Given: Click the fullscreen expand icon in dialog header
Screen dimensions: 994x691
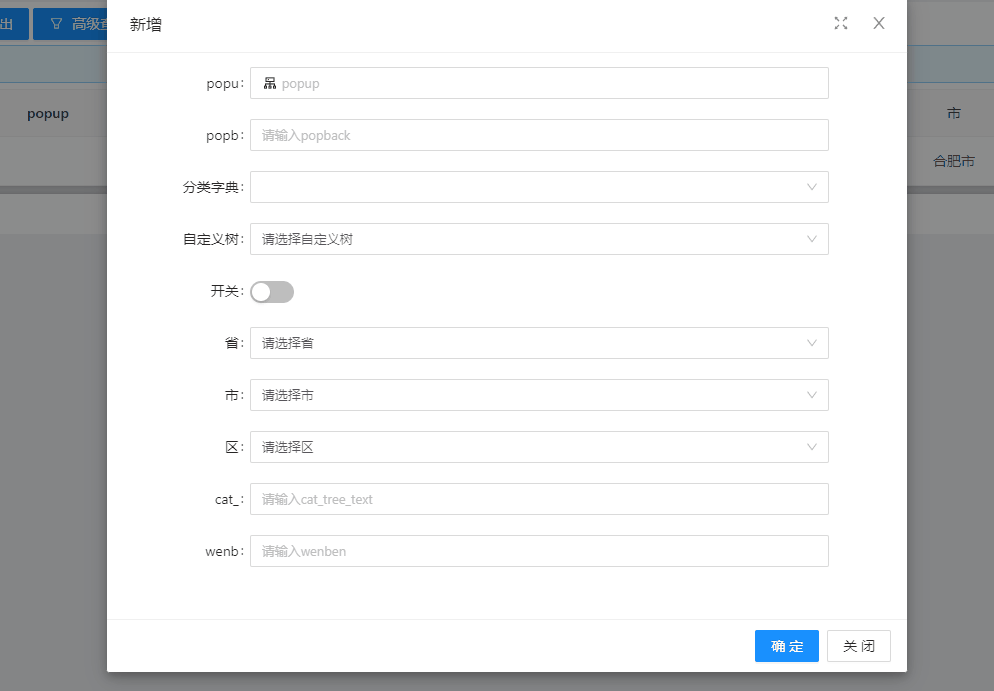Looking at the screenshot, I should pos(841,23).
